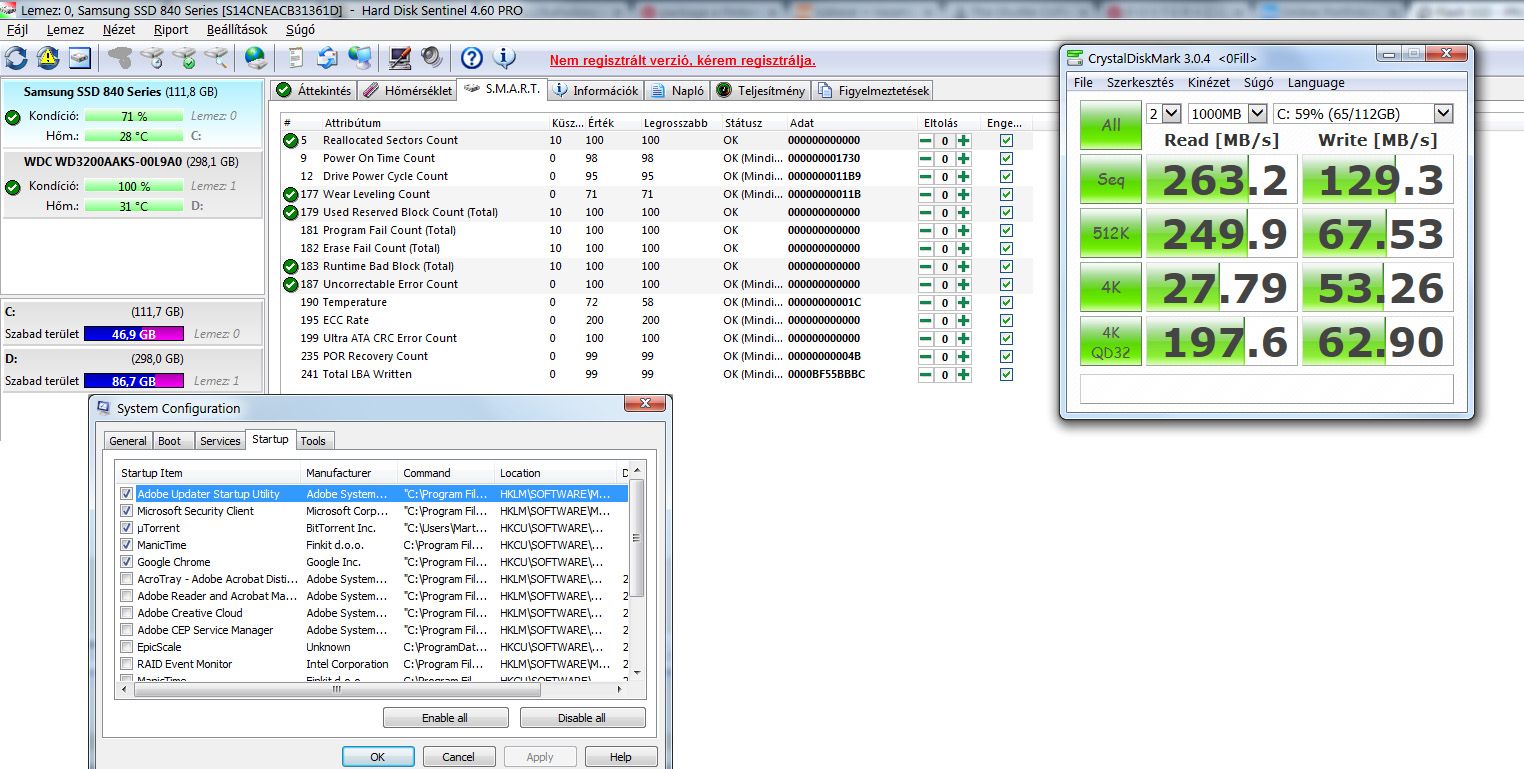Uncheck the µTorrent startup item
Image resolution: width=1524 pixels, height=769 pixels.
[x=127, y=528]
